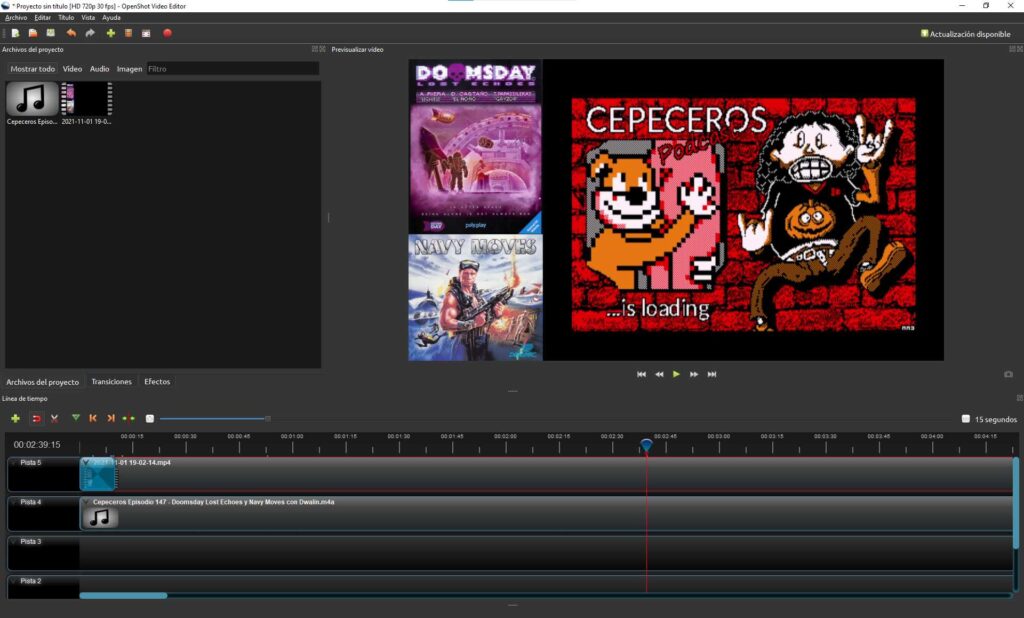
Task: Undo the last action with orange arrow
Action: (71, 33)
